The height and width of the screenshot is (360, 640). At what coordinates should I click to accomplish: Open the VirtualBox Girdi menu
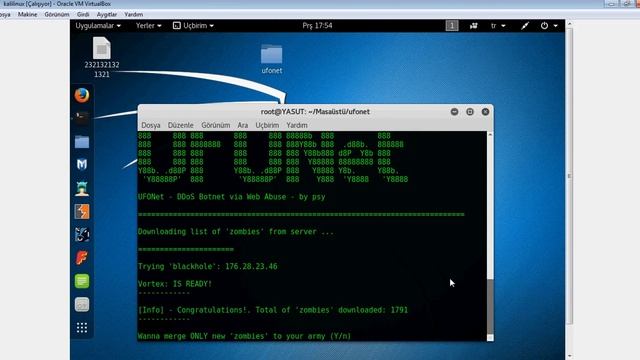coord(83,14)
